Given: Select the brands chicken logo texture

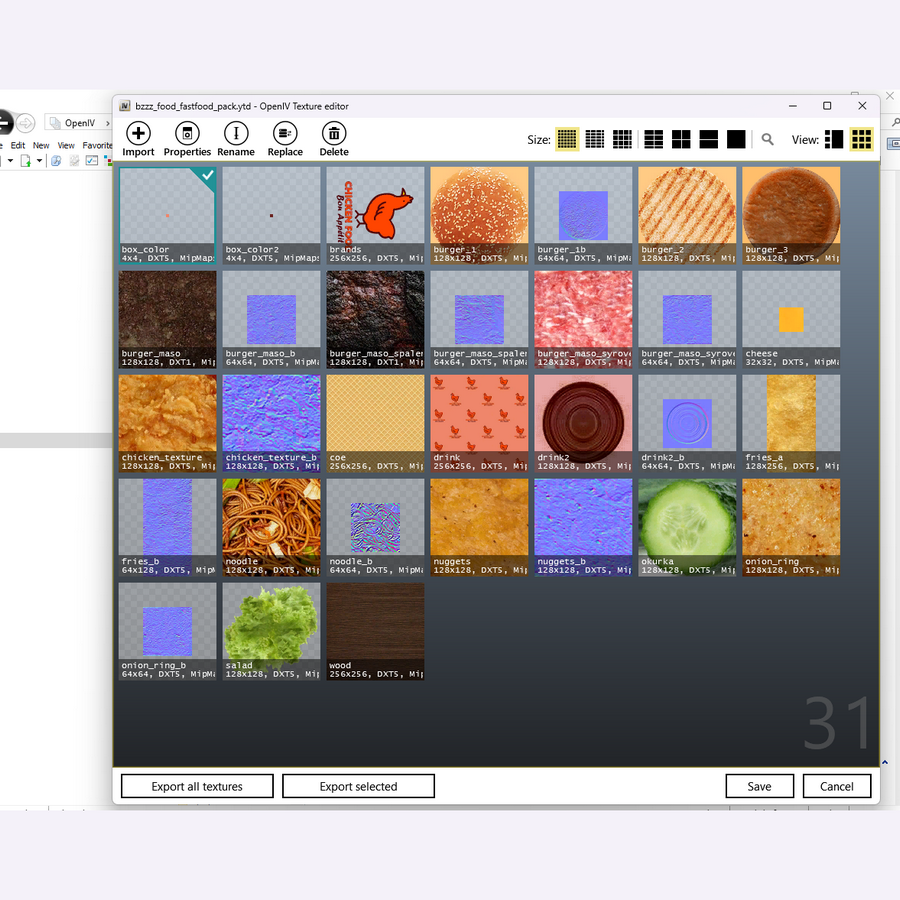Looking at the screenshot, I should pos(375,215).
